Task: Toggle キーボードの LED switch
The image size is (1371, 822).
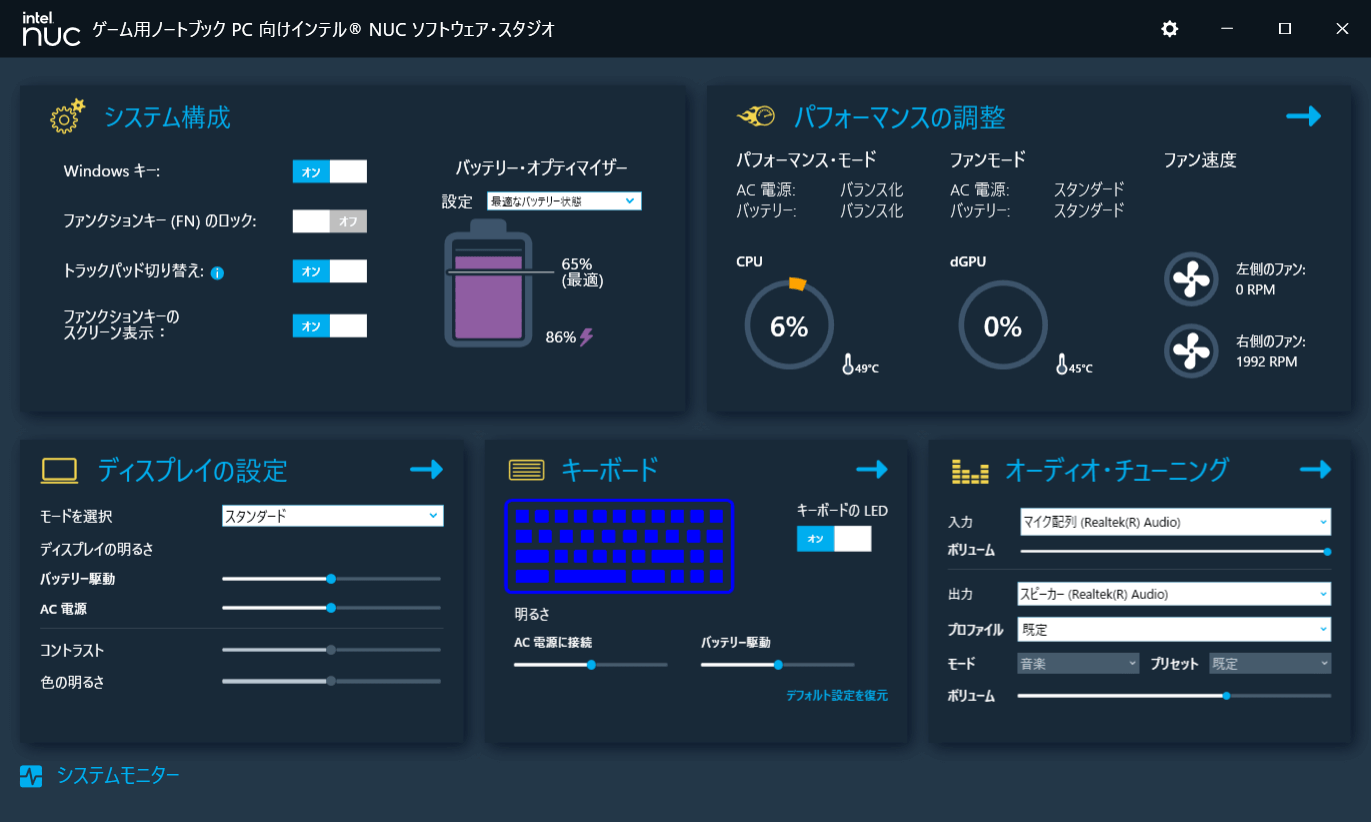Action: click(834, 539)
